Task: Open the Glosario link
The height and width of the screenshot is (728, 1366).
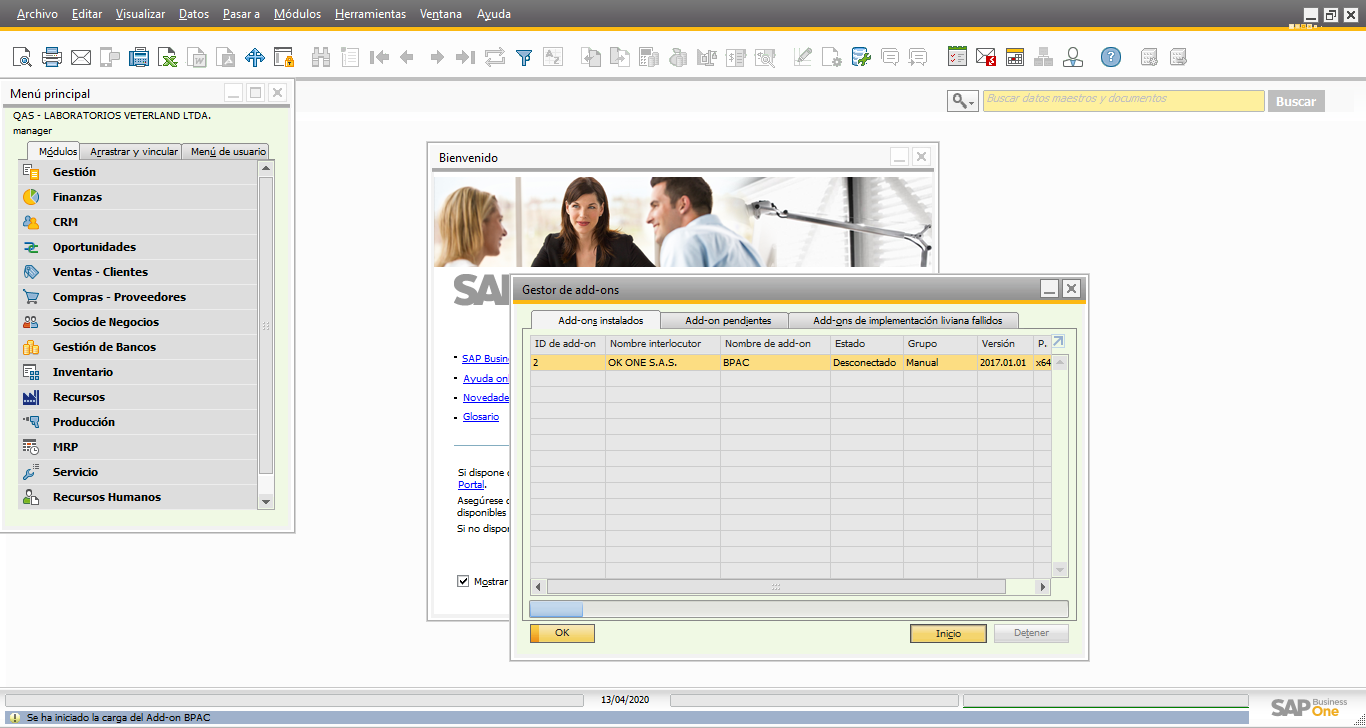Action: (x=480, y=417)
